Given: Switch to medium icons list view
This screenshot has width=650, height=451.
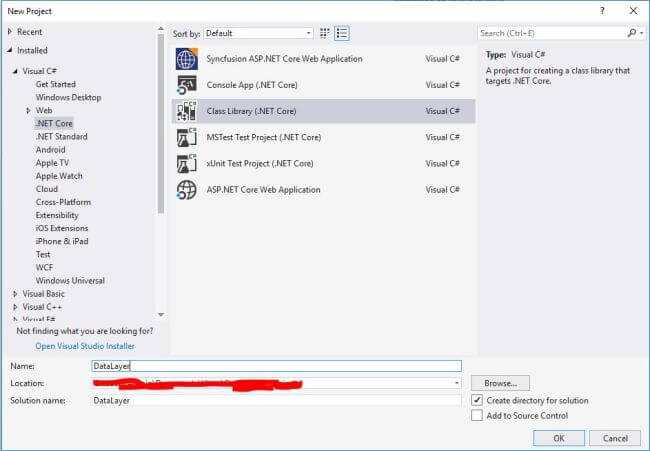Looking at the screenshot, I should [x=342, y=33].
